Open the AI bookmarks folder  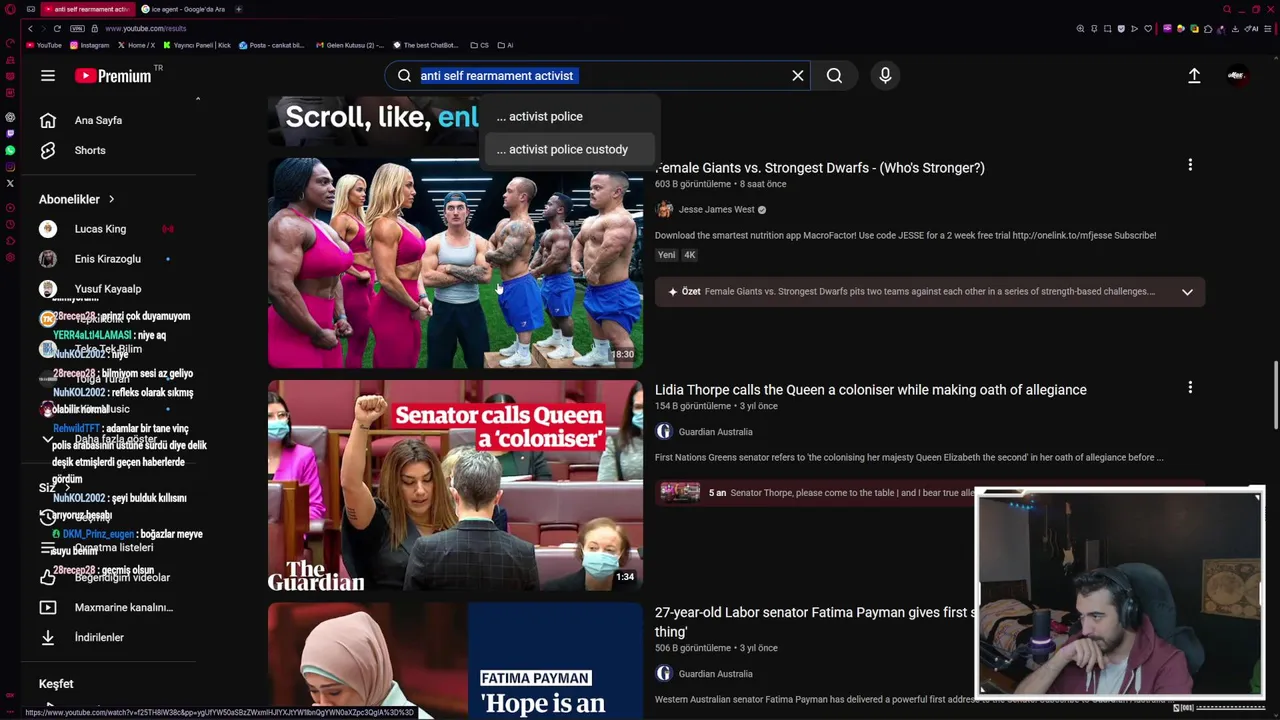(506, 45)
